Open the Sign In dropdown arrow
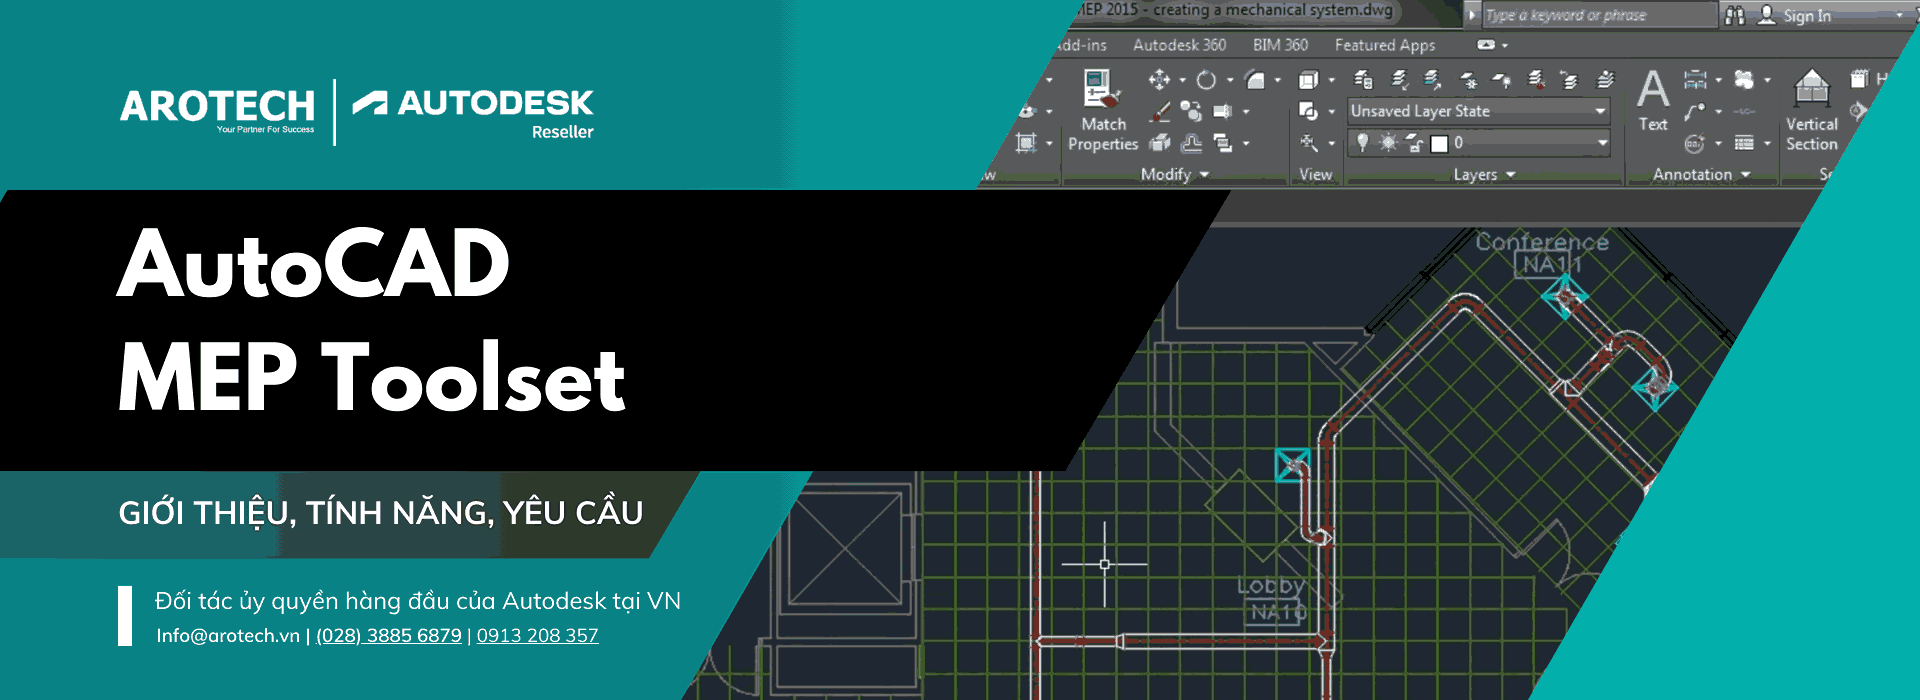1920x700 pixels. click(1899, 15)
